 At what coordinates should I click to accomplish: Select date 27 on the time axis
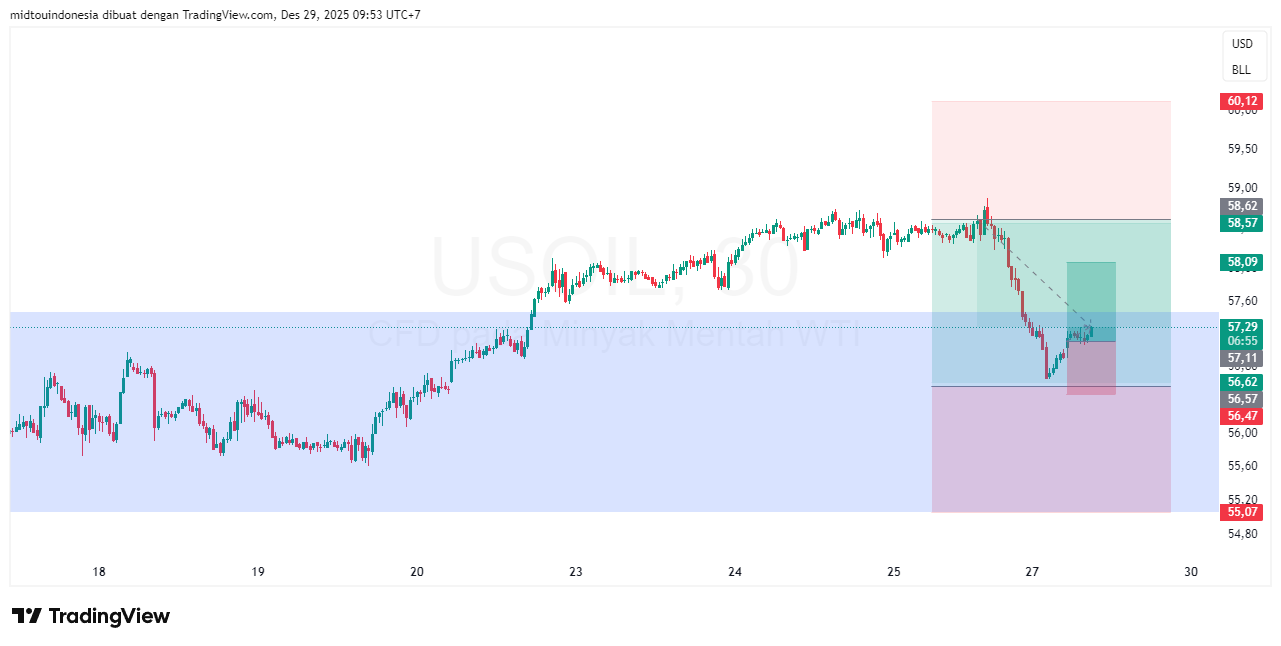click(x=1031, y=572)
